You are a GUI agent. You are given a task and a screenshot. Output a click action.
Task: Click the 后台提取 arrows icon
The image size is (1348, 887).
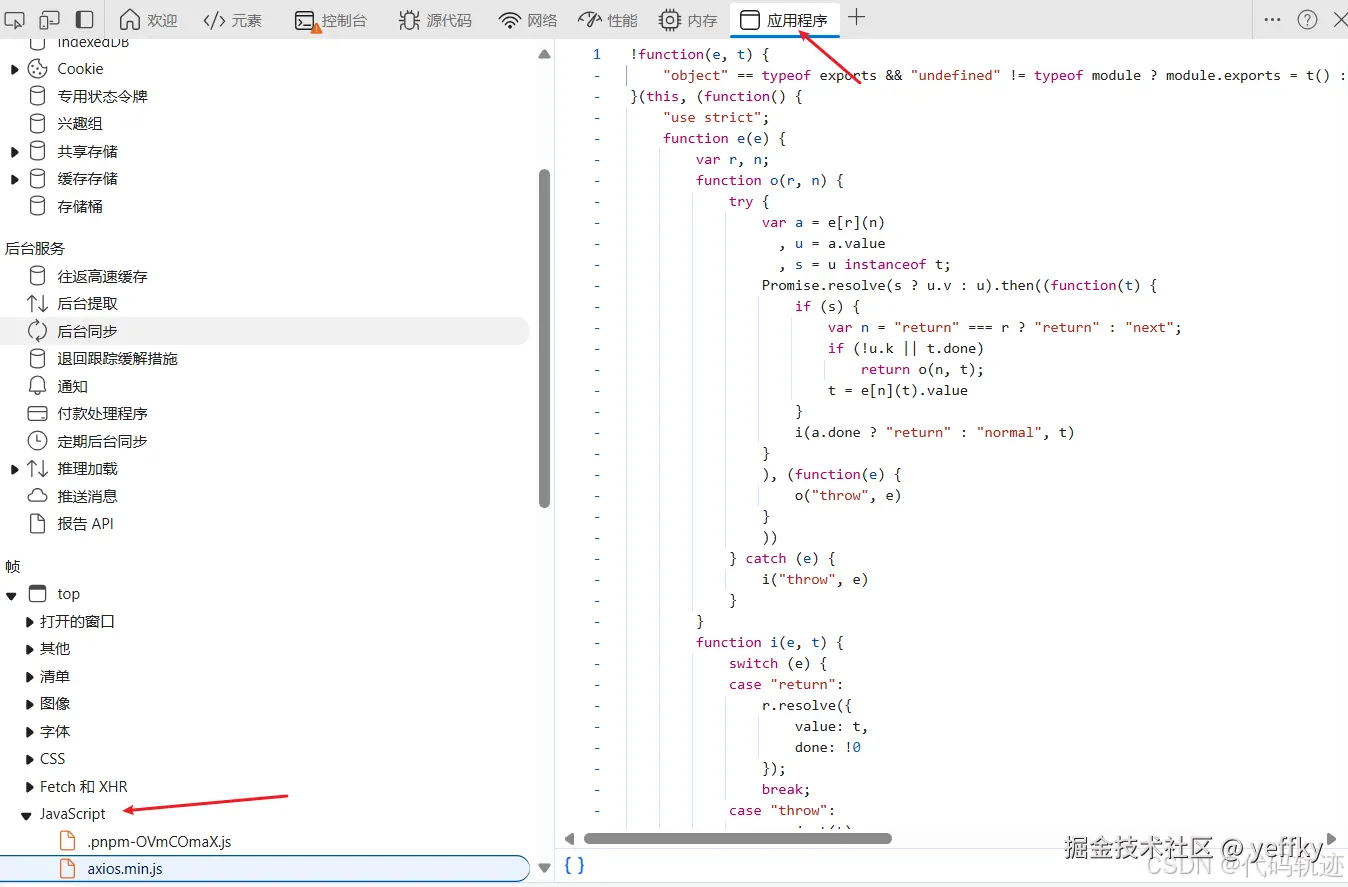point(37,303)
